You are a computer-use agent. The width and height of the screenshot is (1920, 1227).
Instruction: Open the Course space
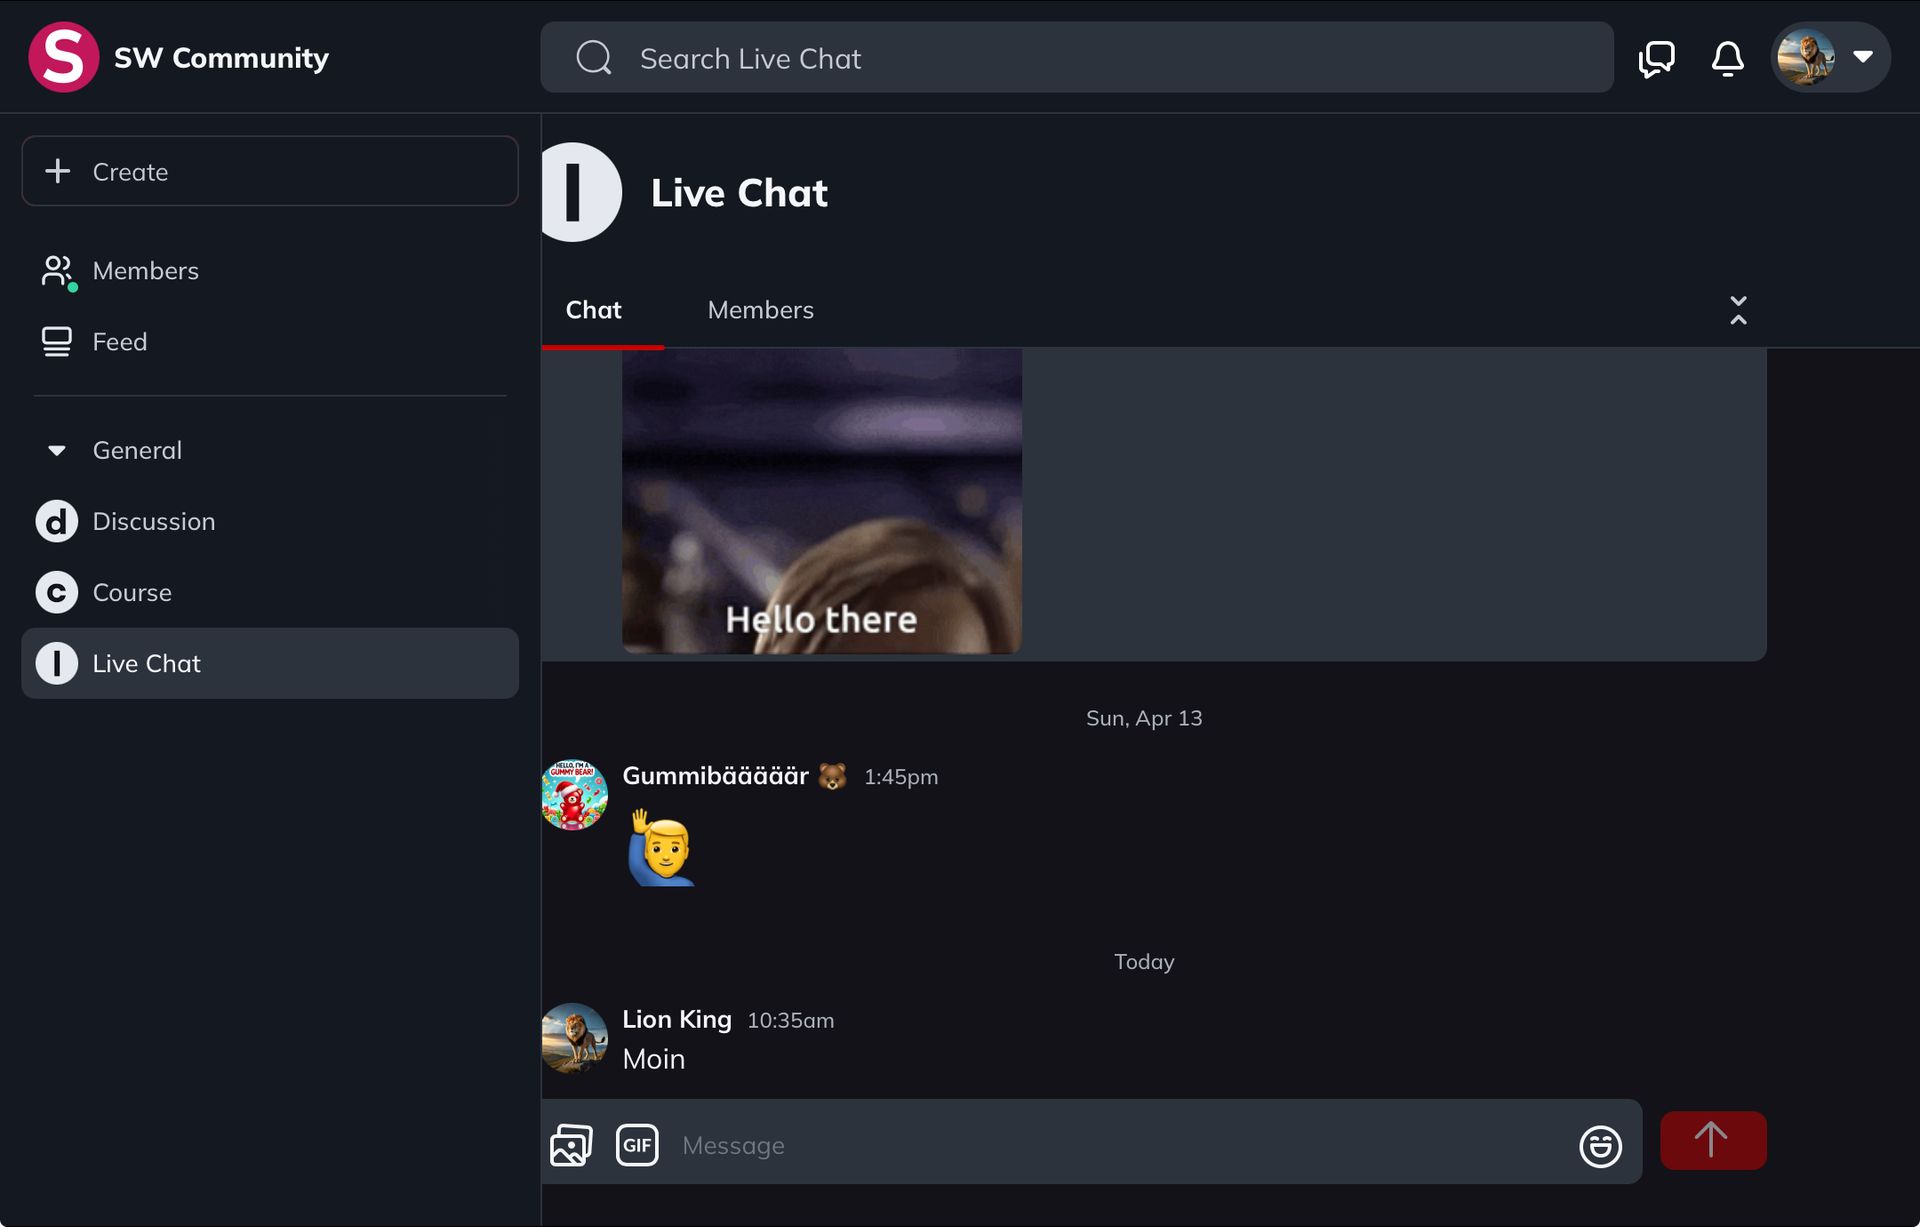click(x=132, y=593)
